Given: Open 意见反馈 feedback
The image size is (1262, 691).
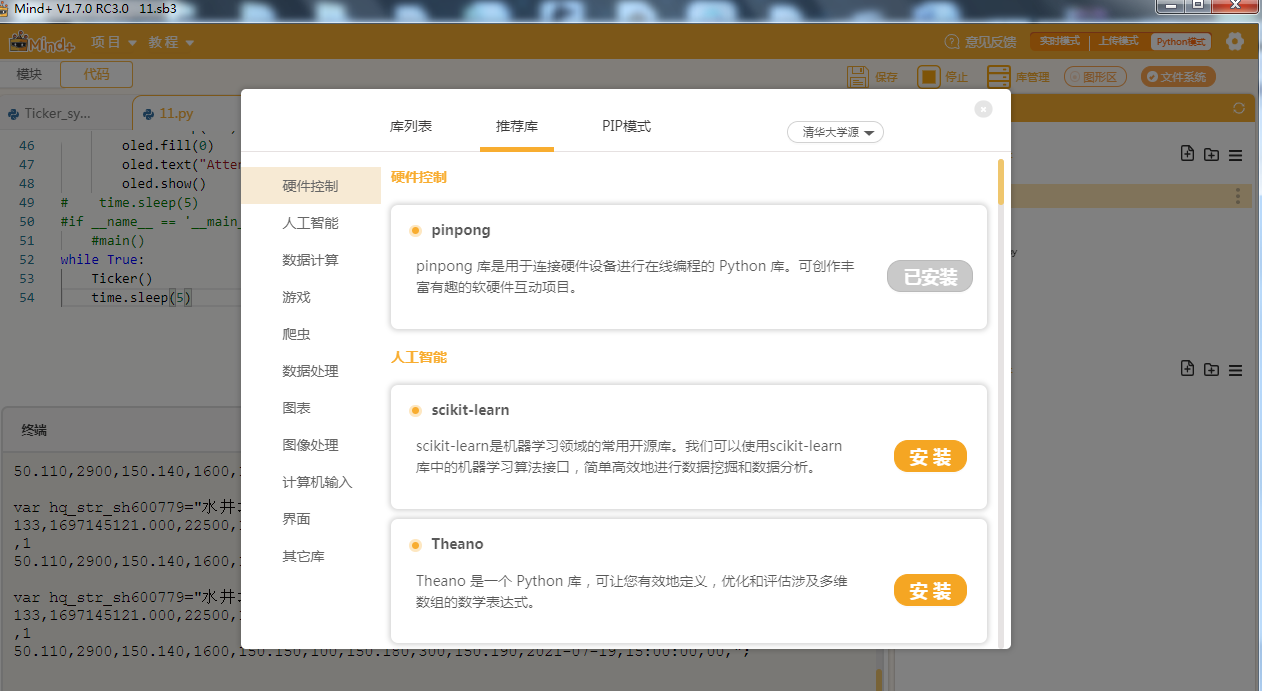Looking at the screenshot, I should (x=980, y=42).
